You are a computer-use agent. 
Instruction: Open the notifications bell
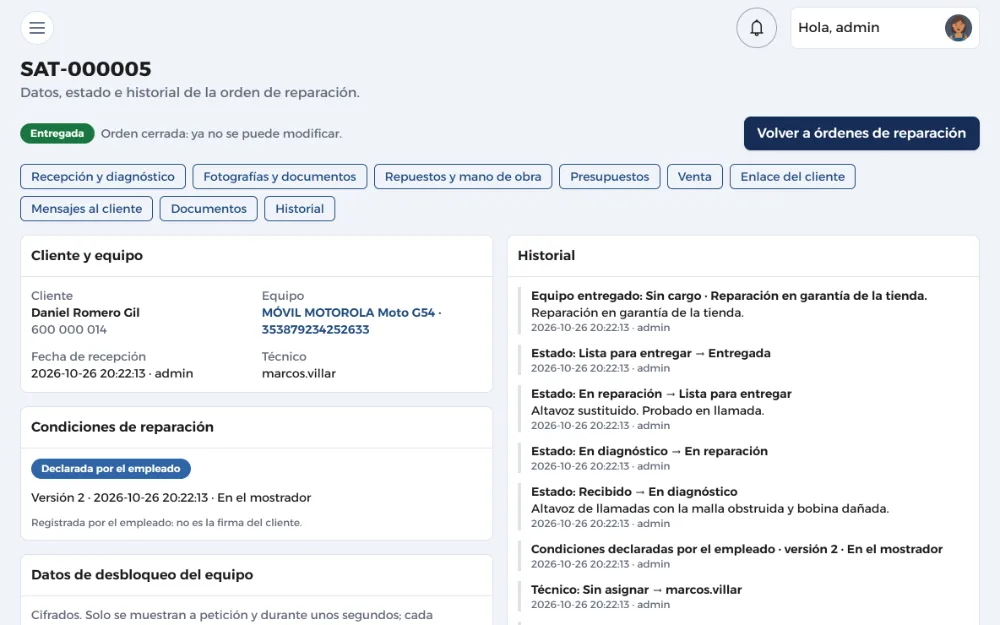pyautogui.click(x=756, y=28)
